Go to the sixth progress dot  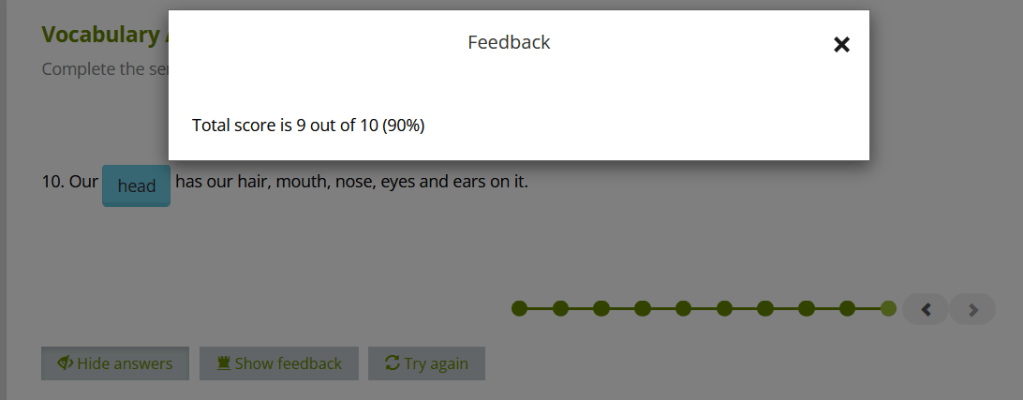coord(724,308)
